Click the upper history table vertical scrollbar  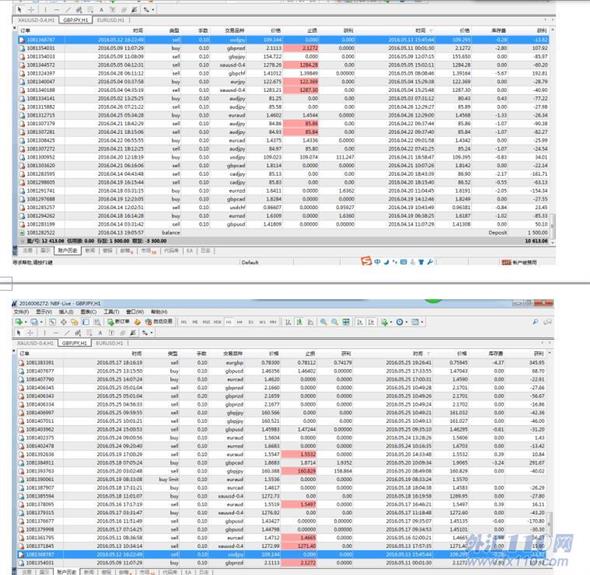tap(553, 135)
